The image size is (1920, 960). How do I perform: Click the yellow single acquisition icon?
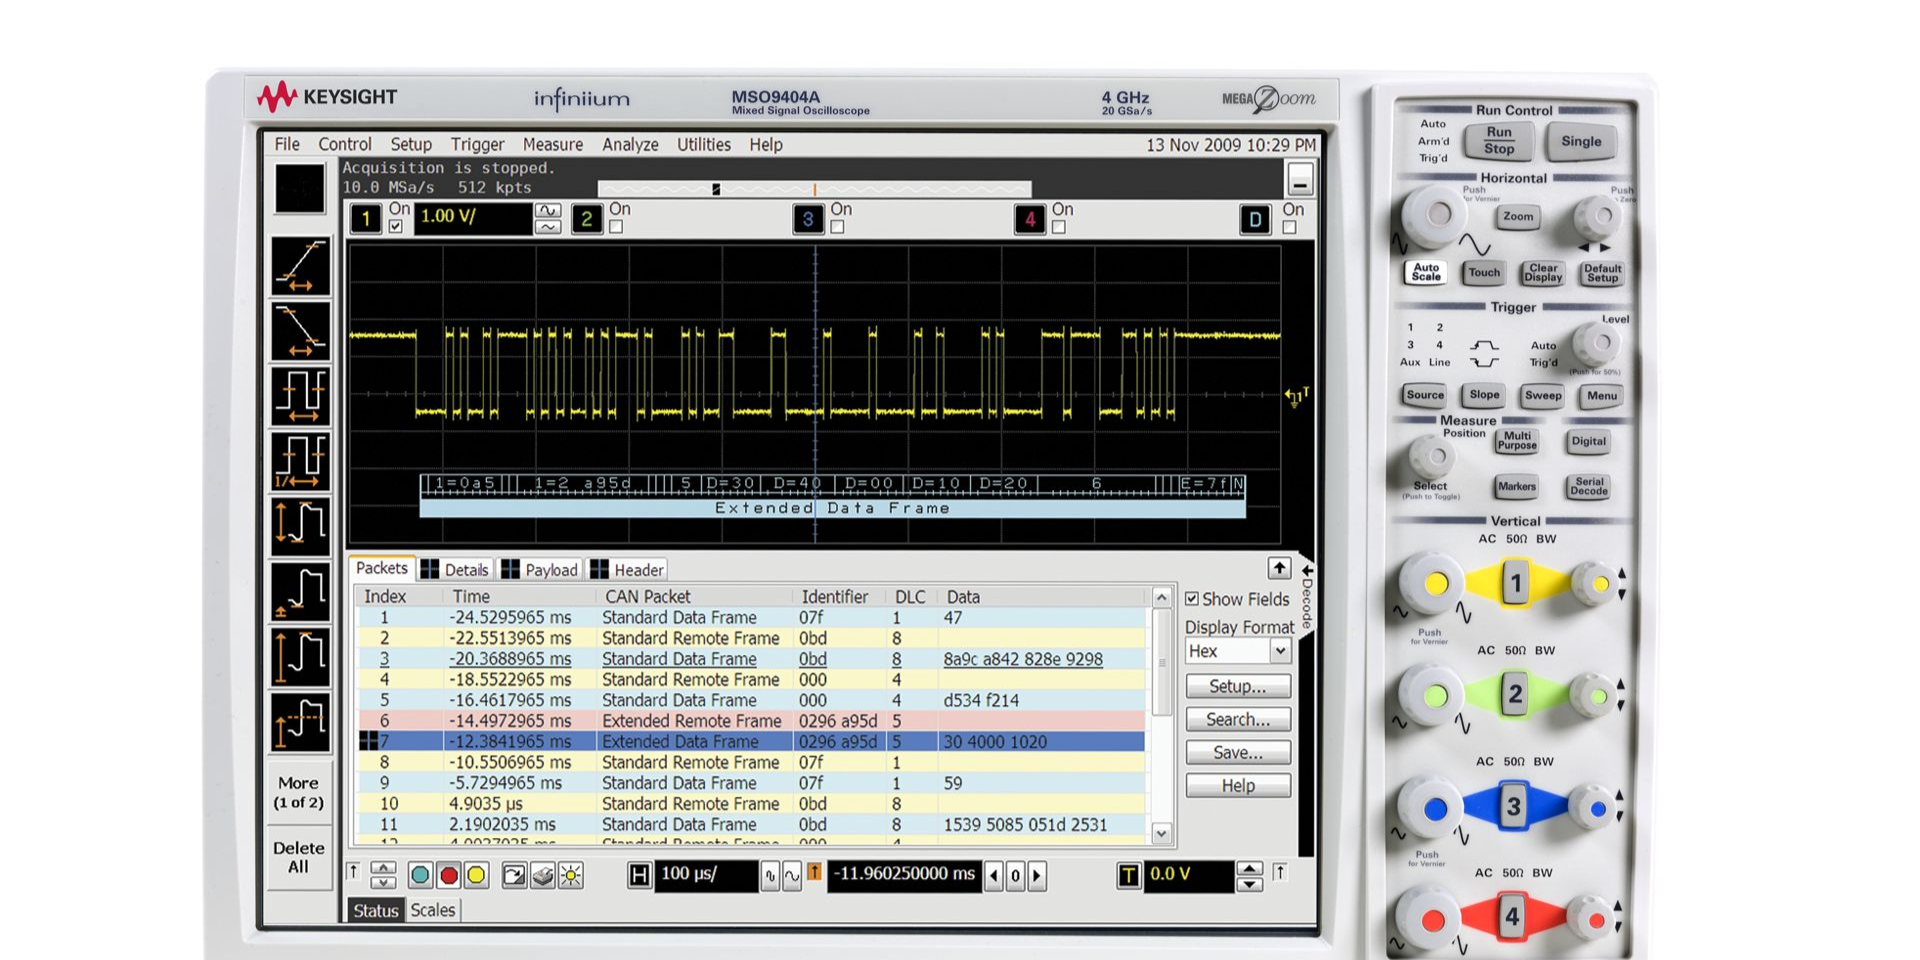(x=476, y=874)
